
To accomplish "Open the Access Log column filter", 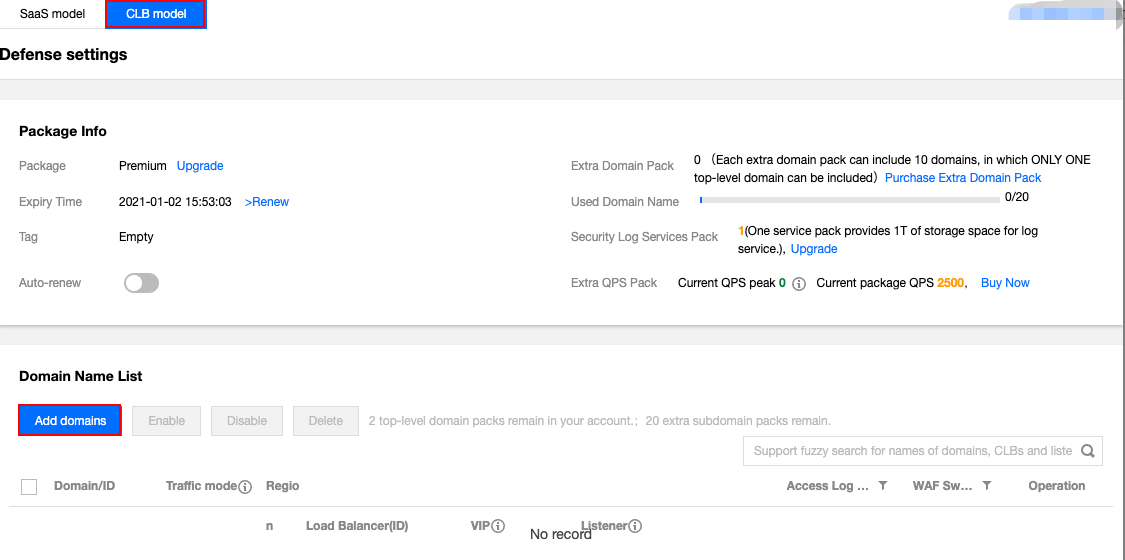I will 883,486.
